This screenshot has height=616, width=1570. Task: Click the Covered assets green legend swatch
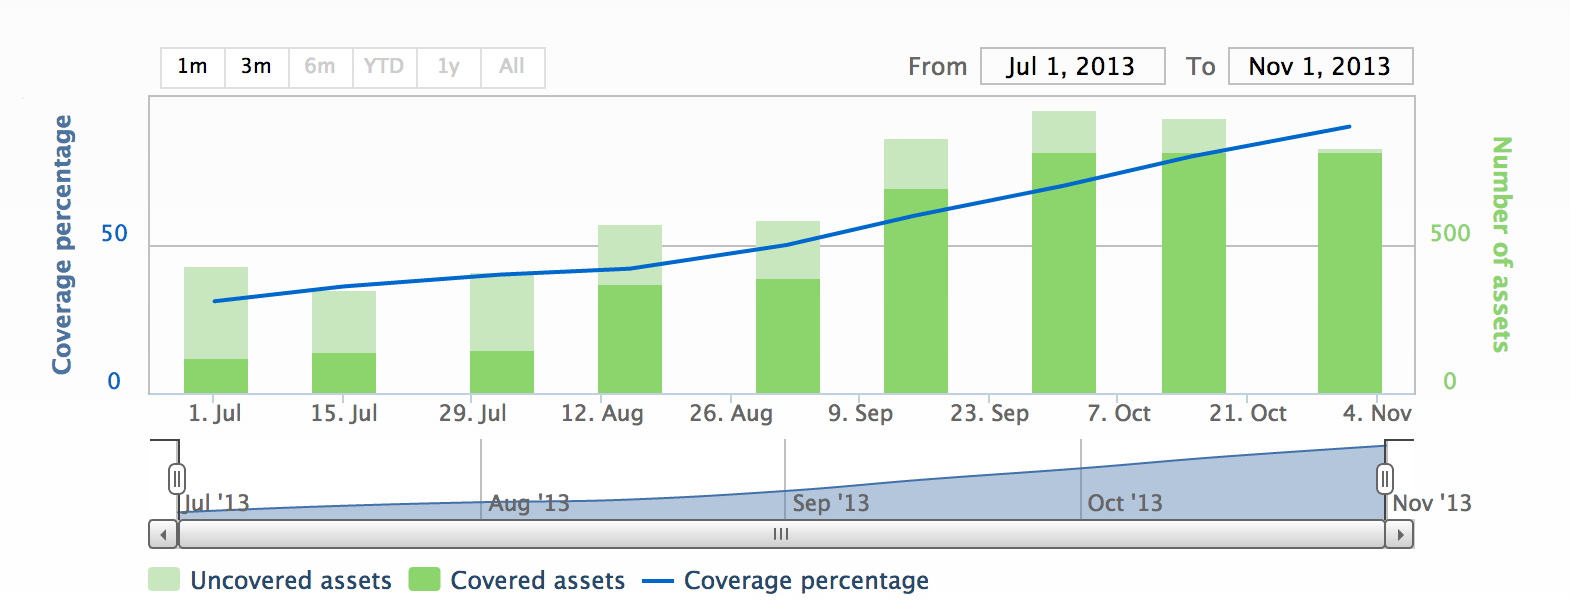pos(425,580)
